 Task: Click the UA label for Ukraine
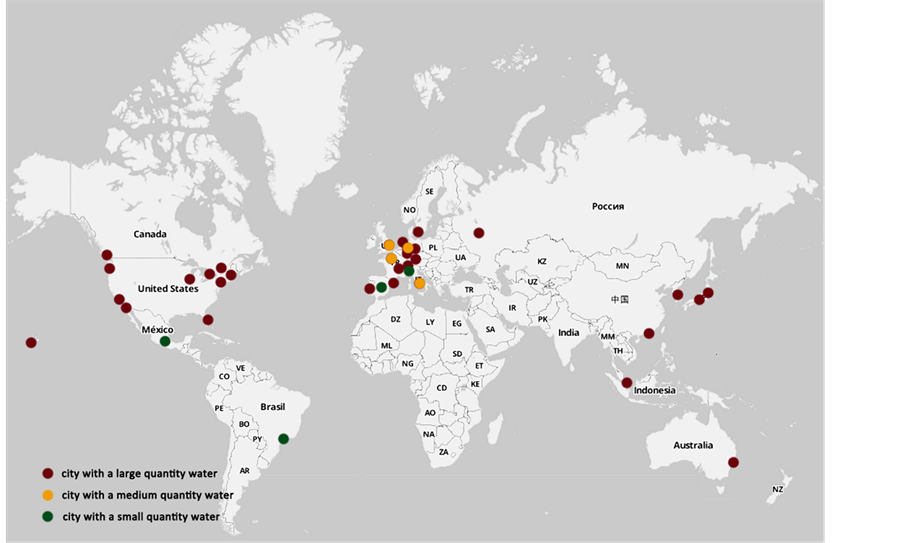click(460, 257)
